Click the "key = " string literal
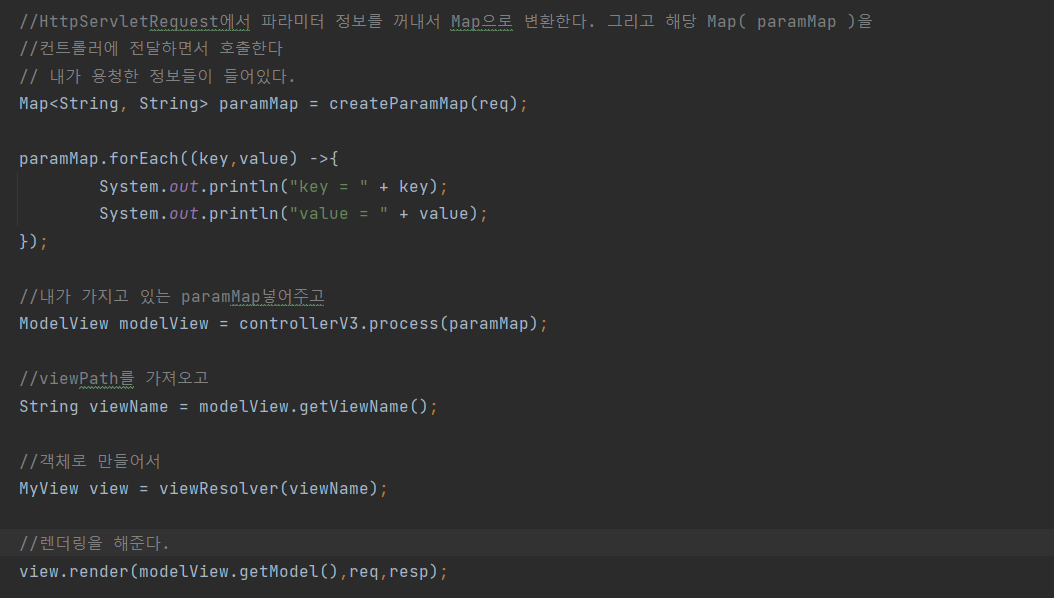Viewport: 1054px width, 598px height. (329, 186)
